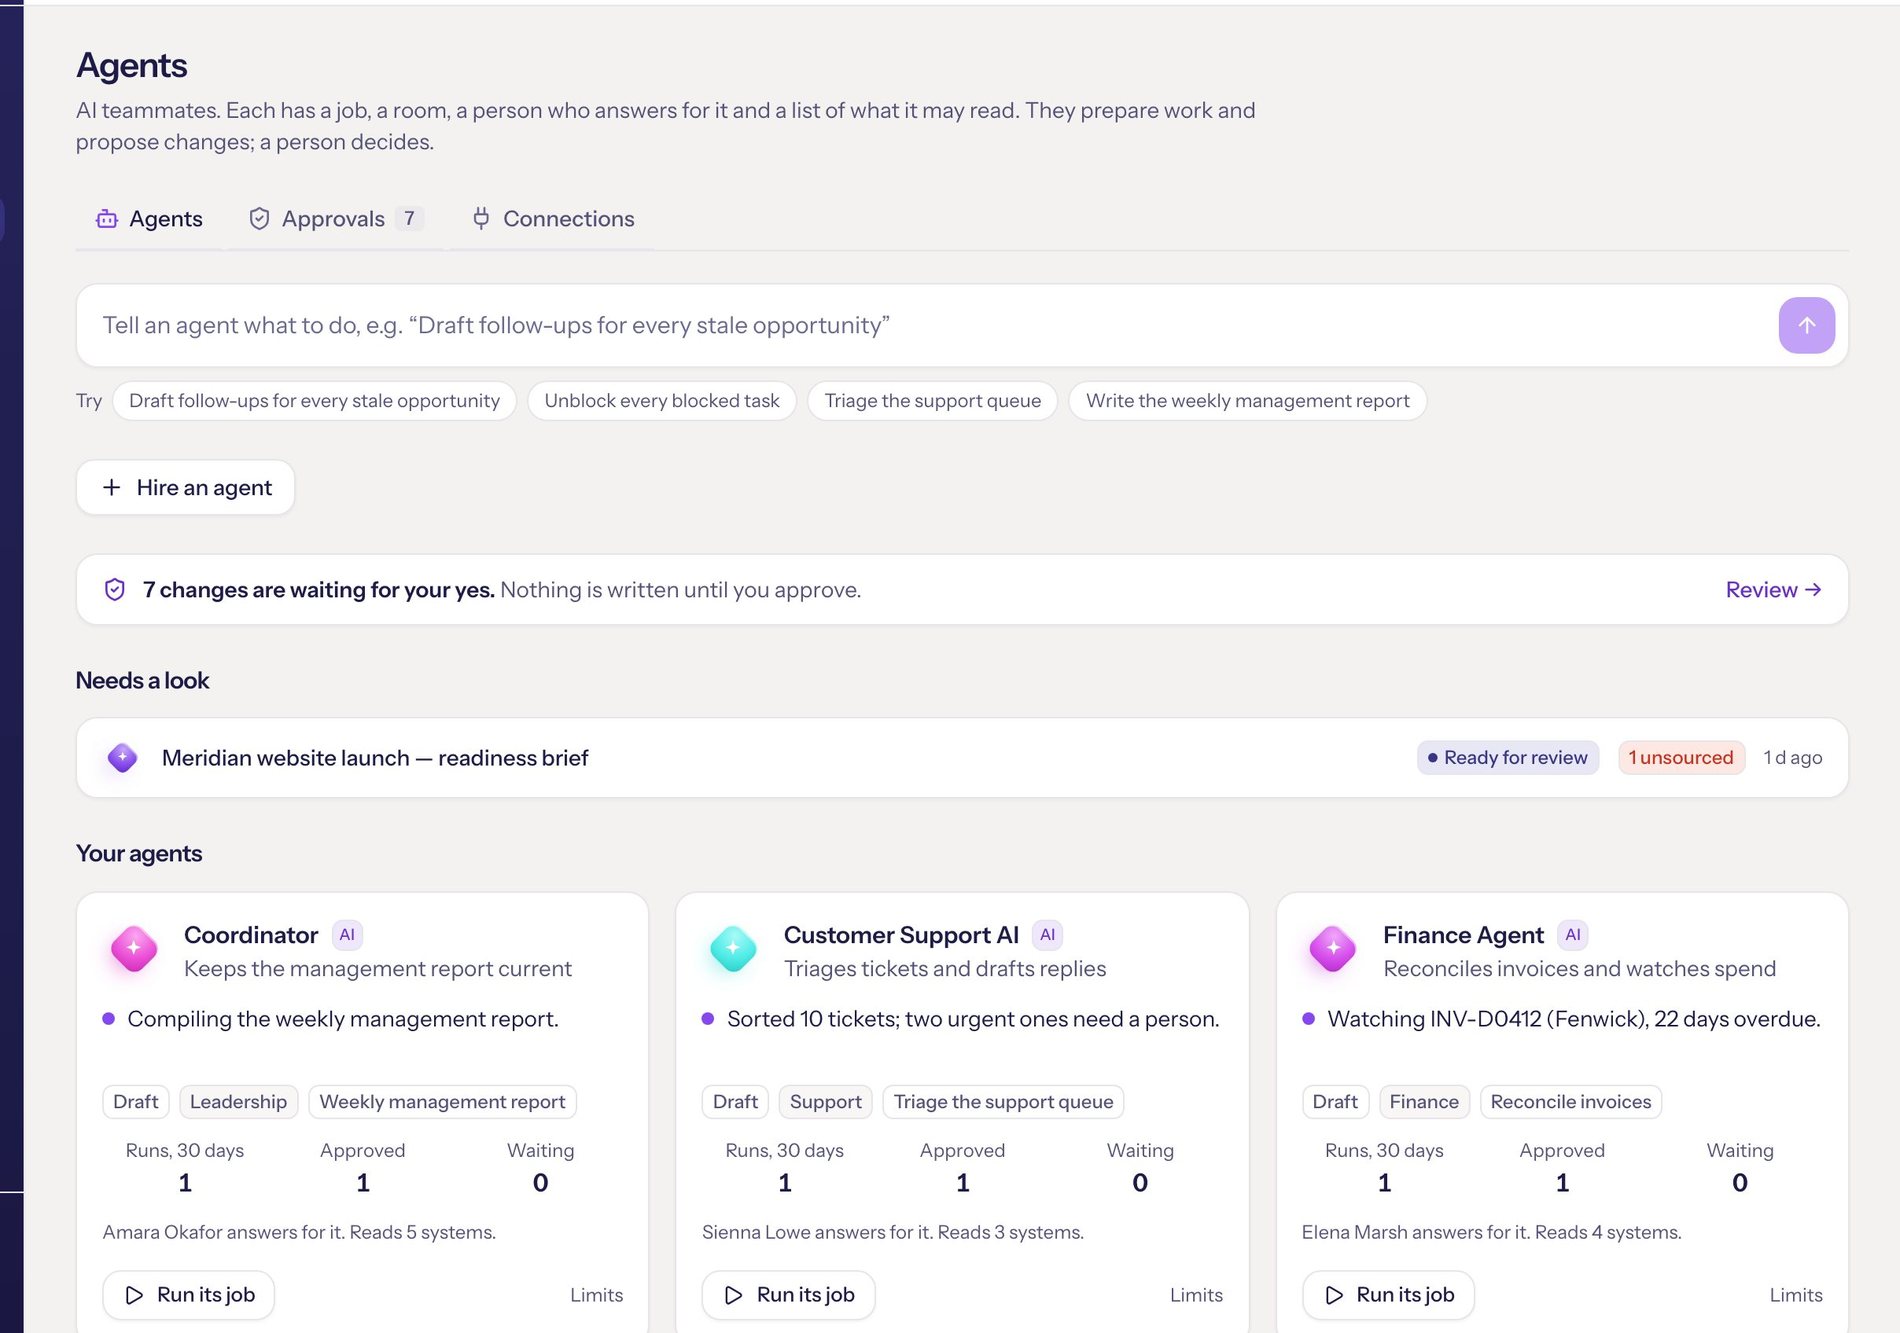Click the Coordinator agent pink diamond avatar
Screen dimensions: 1900x1333
[x=134, y=949]
